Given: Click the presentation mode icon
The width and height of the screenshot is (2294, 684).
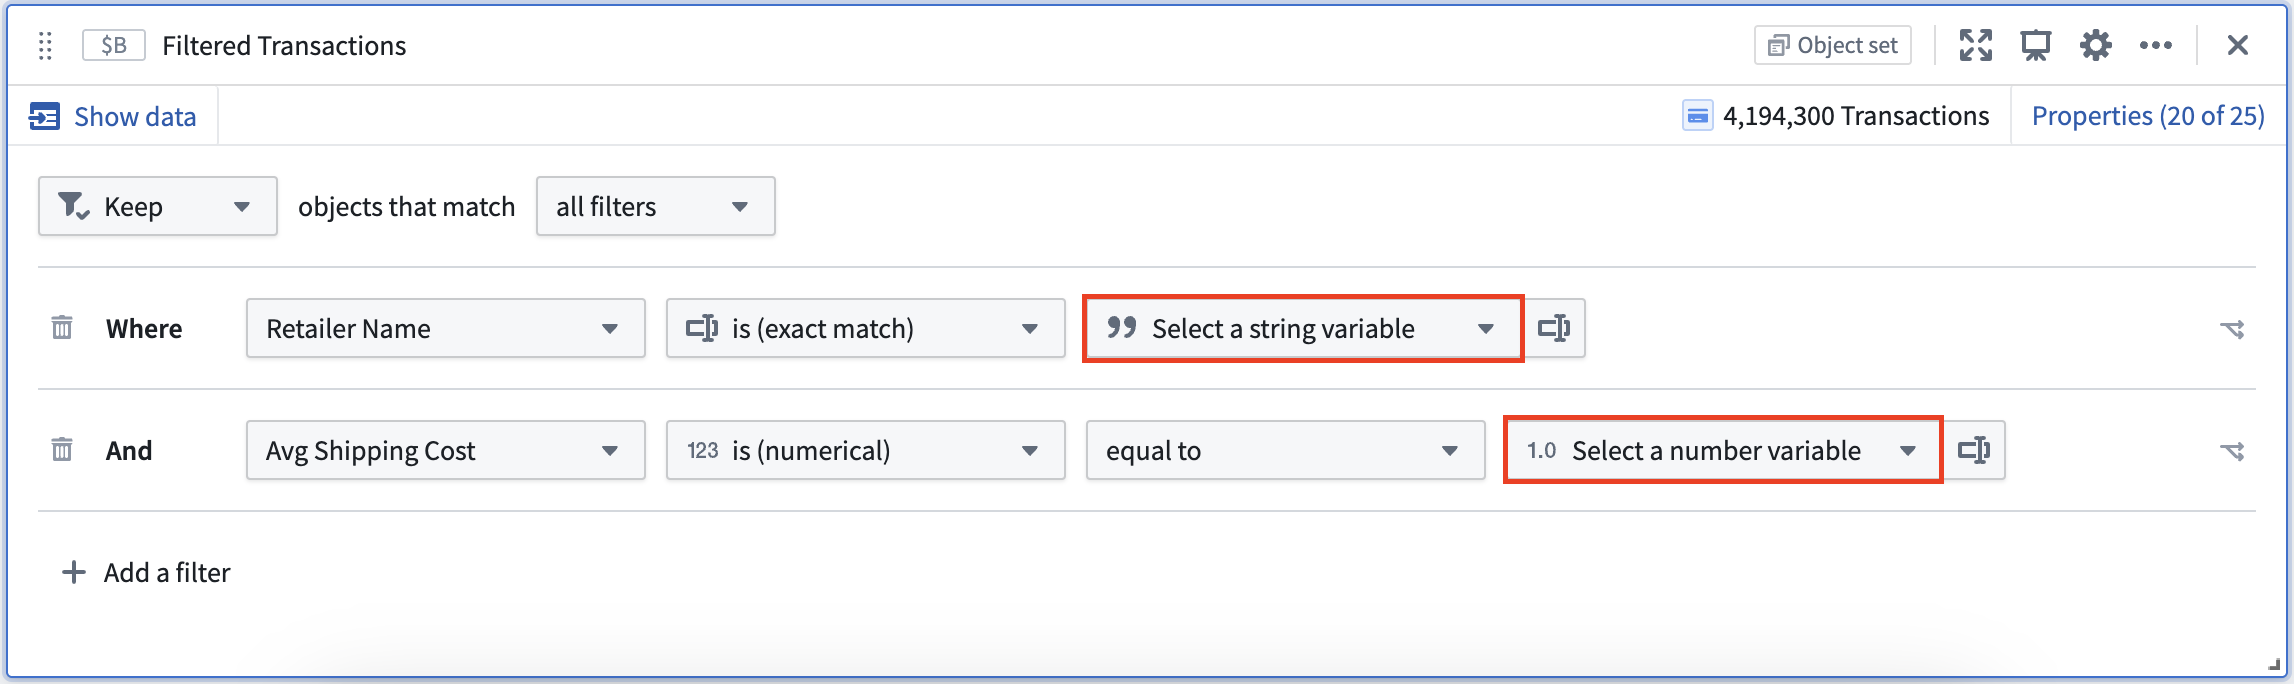Looking at the screenshot, I should [2035, 45].
